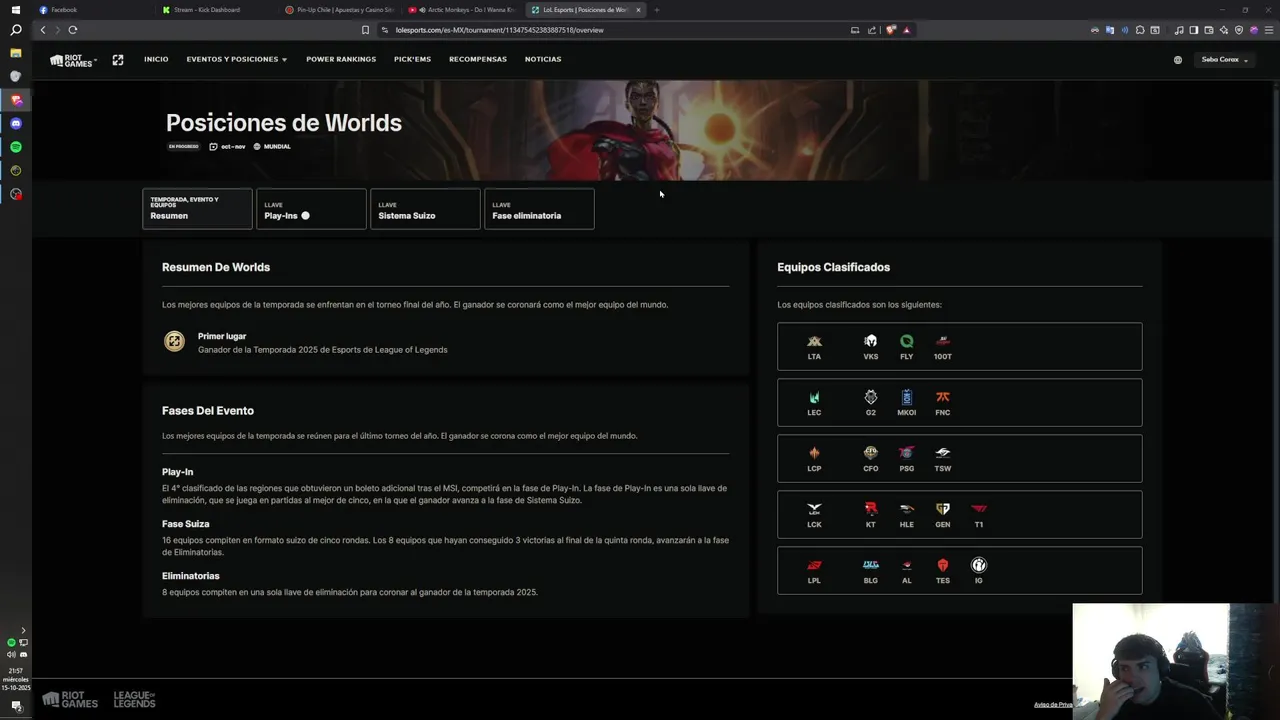Reload the current page
Viewport: 1280px width, 720px height.
tap(73, 30)
